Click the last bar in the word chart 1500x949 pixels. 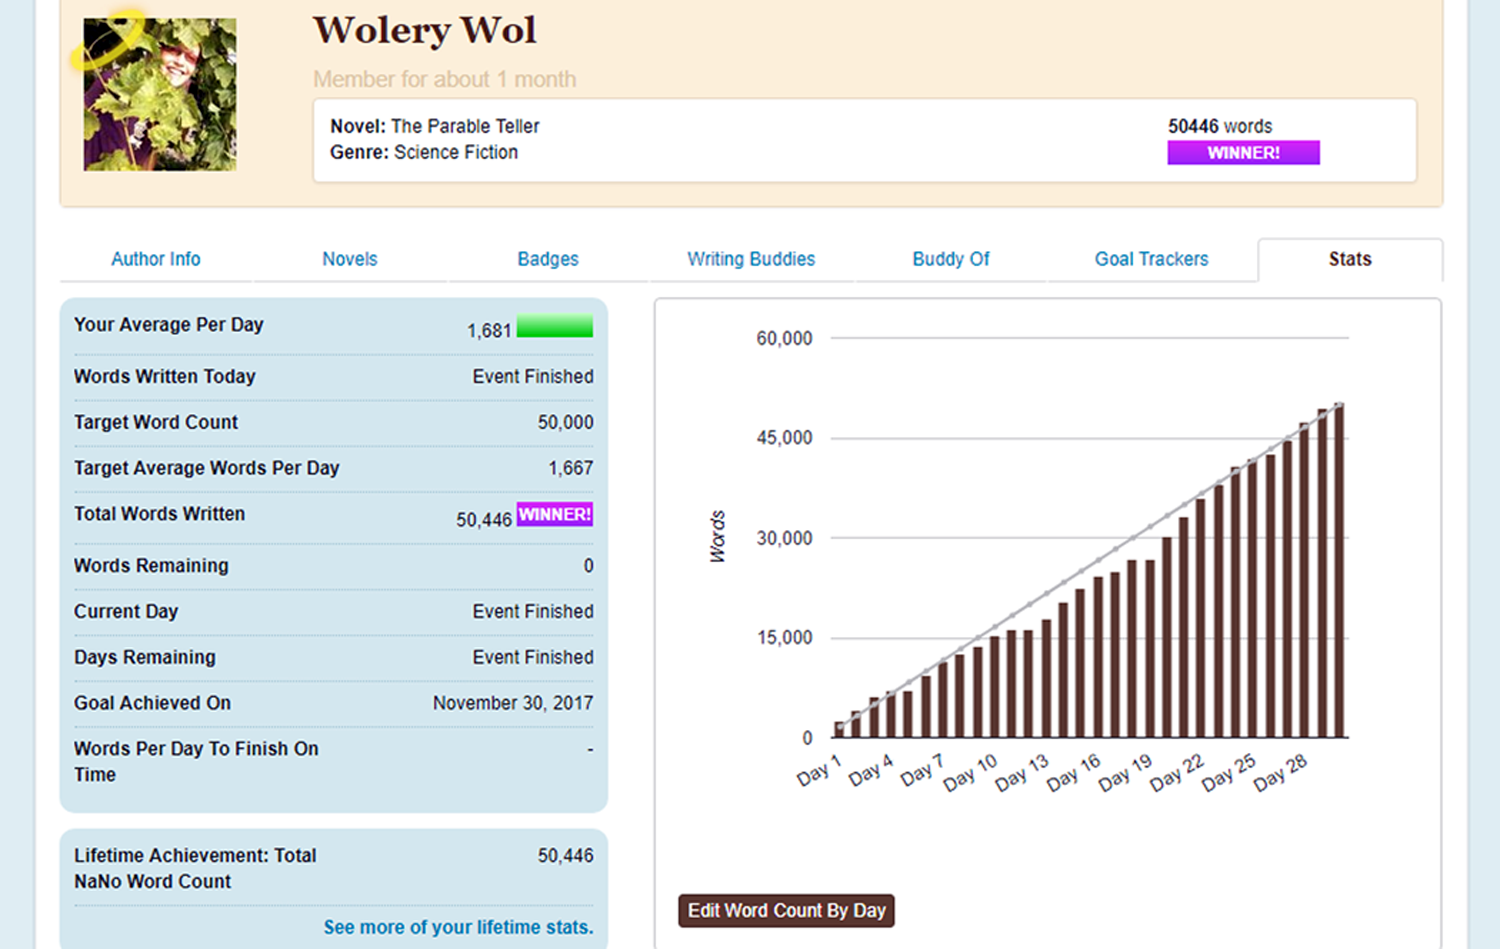(x=1339, y=570)
